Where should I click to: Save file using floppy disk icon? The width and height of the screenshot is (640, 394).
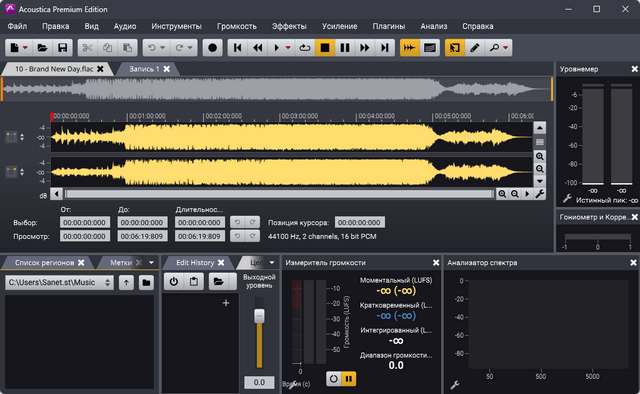point(62,48)
